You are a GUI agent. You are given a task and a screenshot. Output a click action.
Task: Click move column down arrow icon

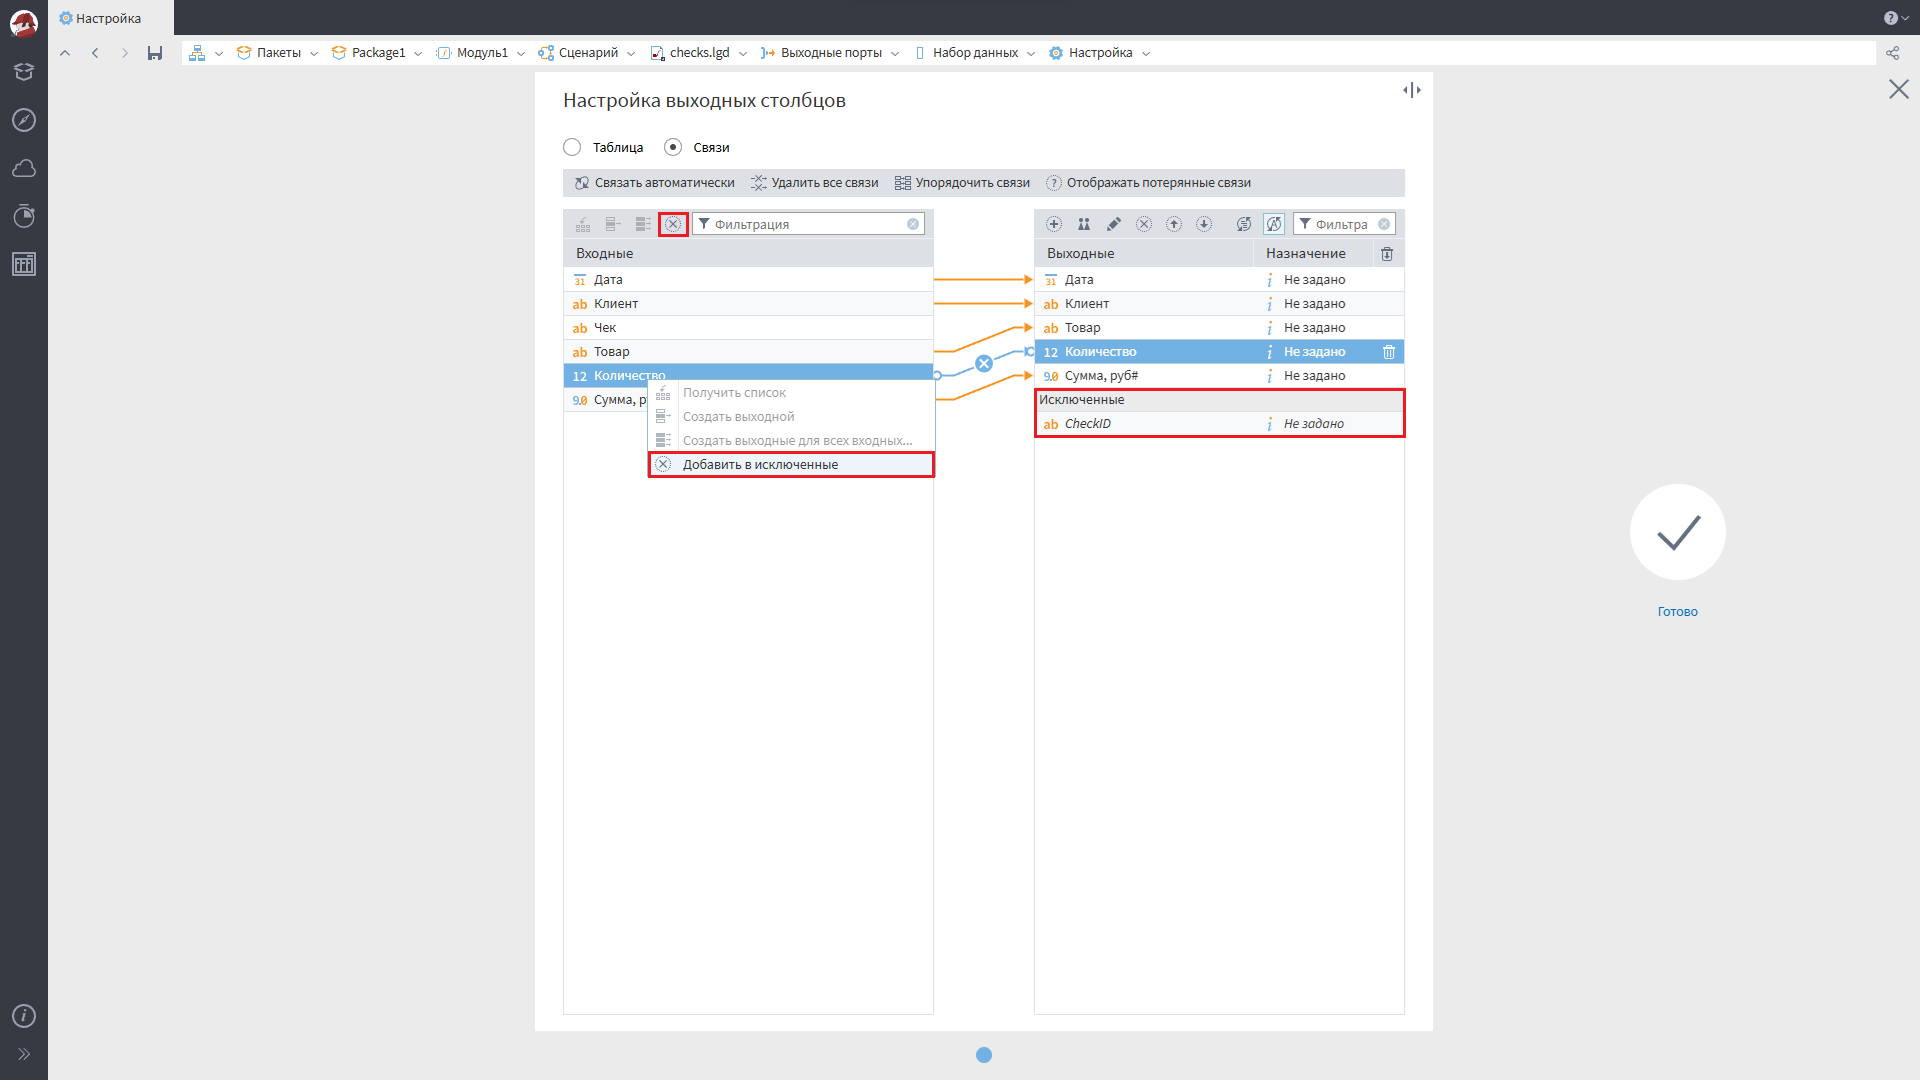tap(1204, 224)
